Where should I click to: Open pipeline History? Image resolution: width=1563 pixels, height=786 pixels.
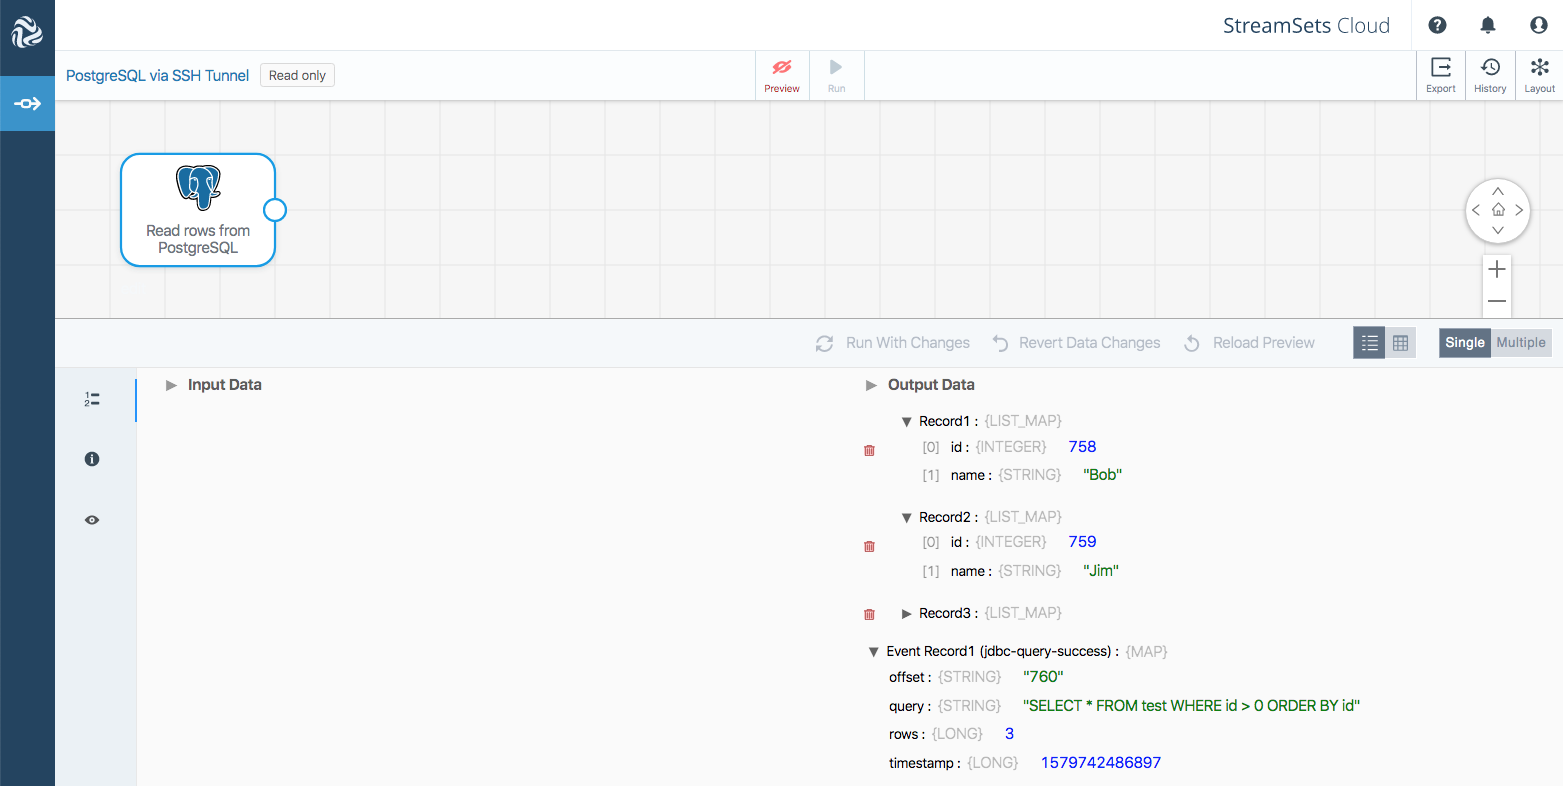(x=1490, y=75)
